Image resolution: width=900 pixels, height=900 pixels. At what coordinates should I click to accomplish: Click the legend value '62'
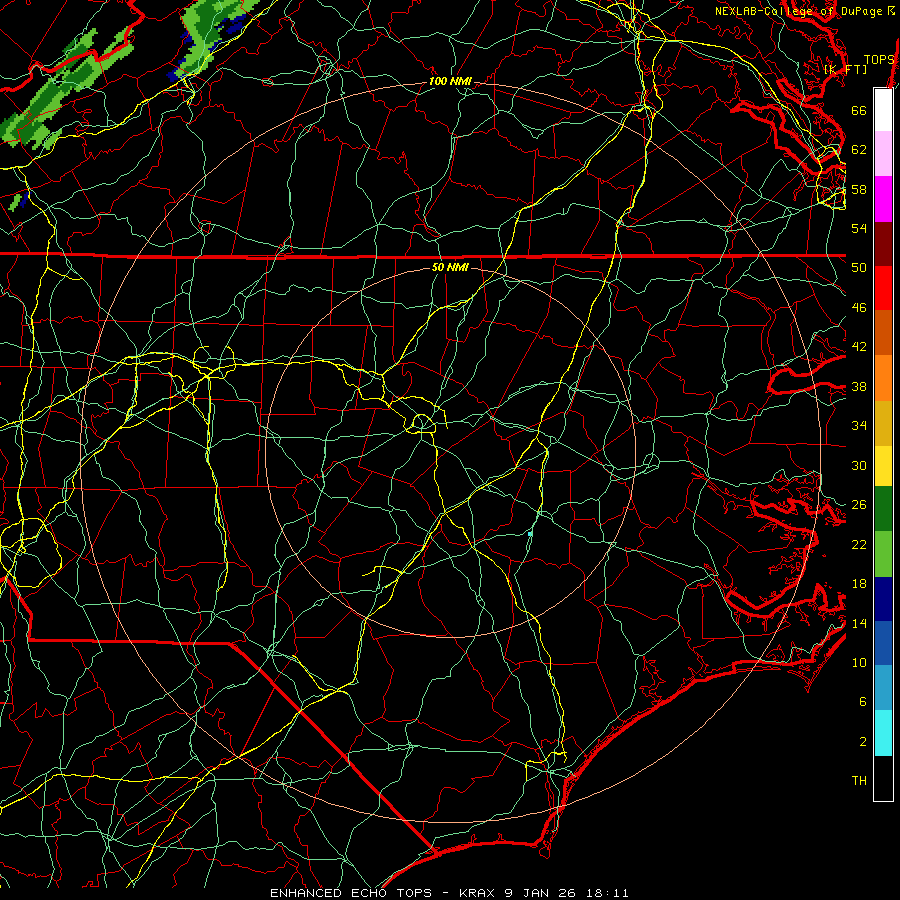point(859,150)
